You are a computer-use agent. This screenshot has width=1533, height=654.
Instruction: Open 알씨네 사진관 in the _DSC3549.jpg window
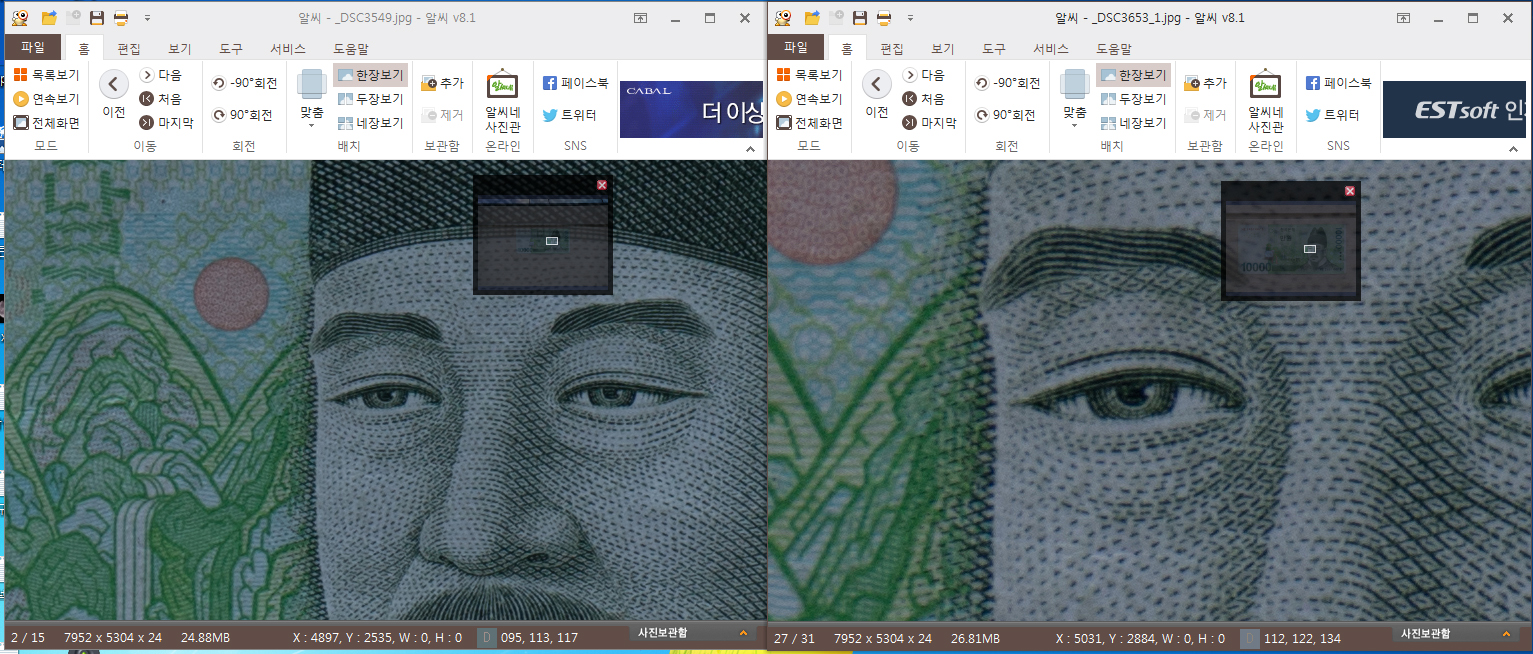pos(503,102)
